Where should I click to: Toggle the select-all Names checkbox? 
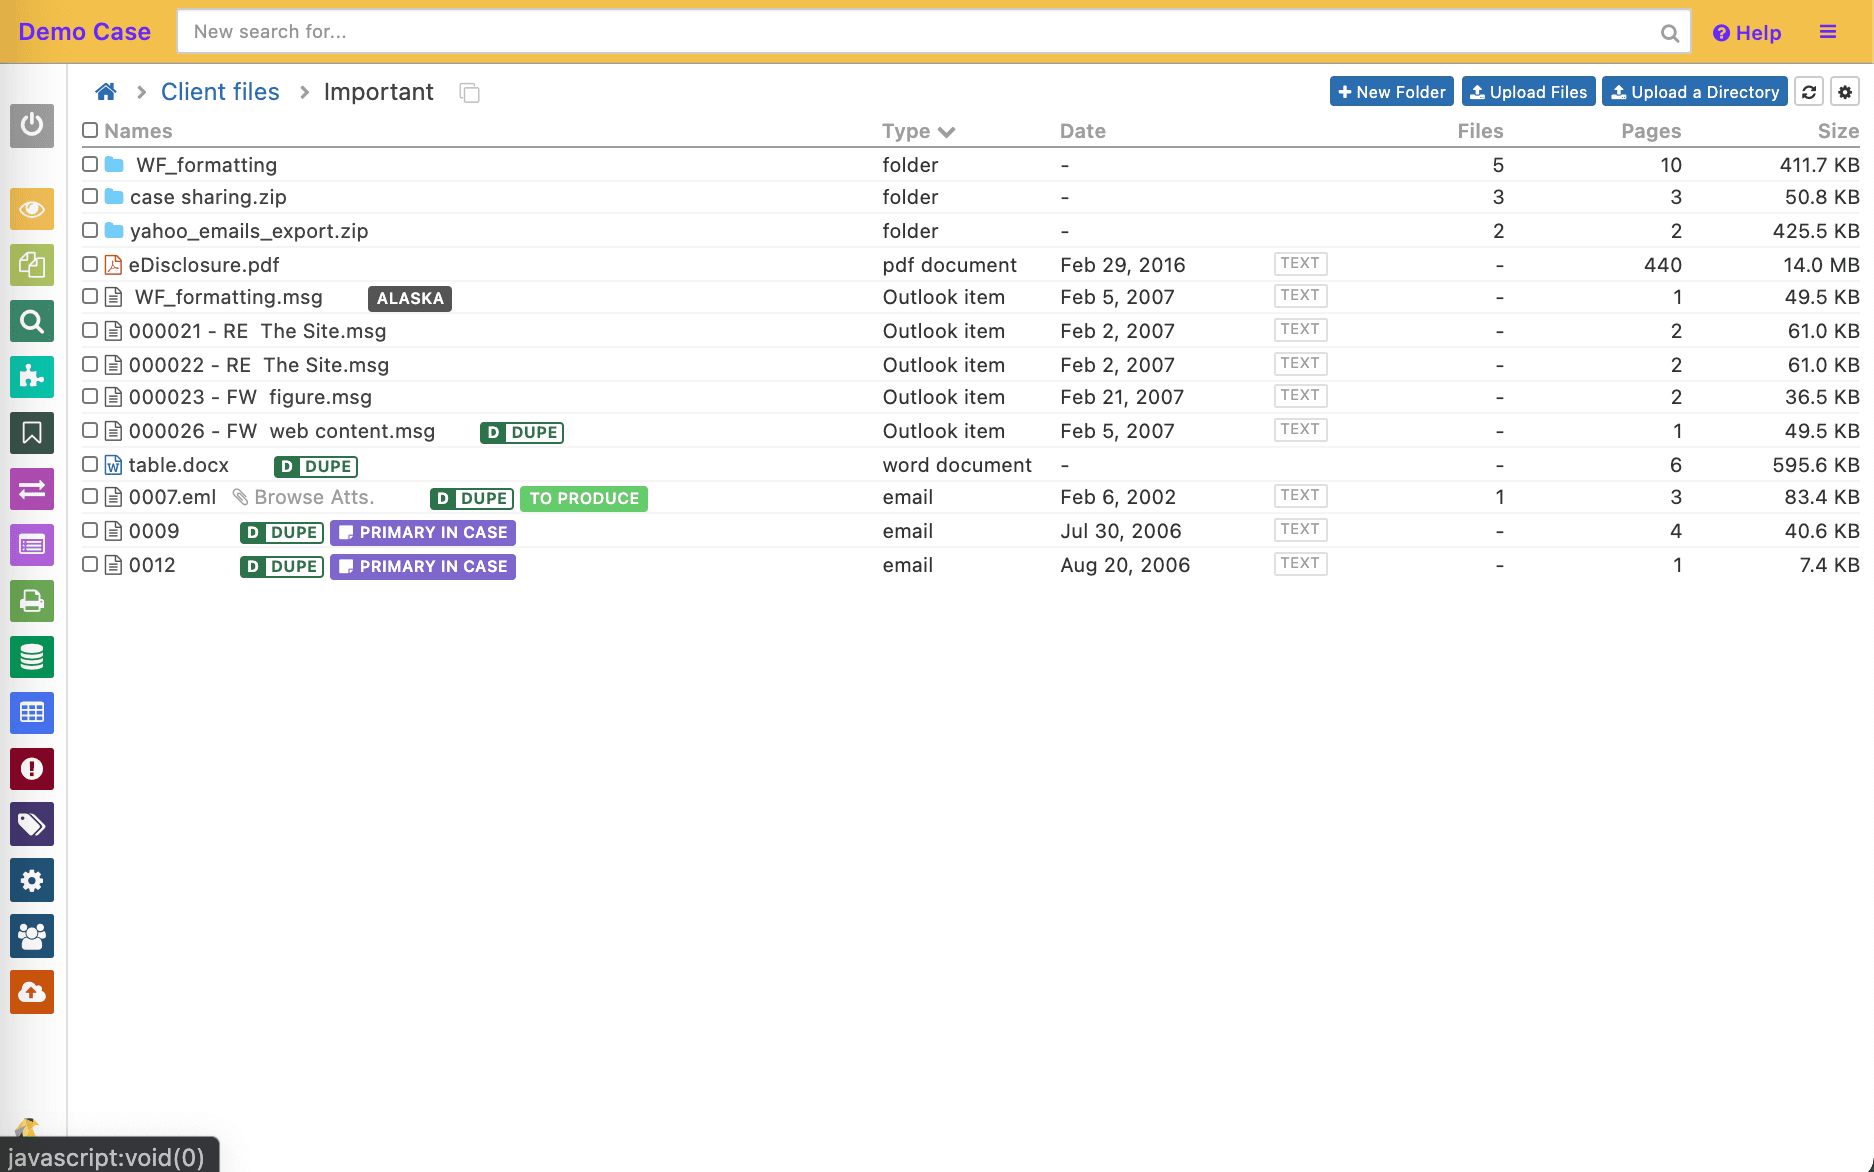pos(90,130)
